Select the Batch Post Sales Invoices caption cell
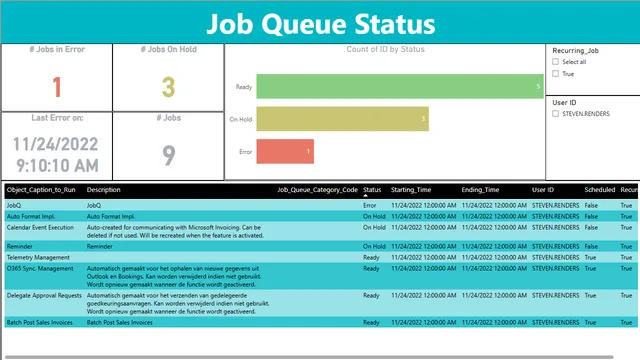 click(x=40, y=322)
